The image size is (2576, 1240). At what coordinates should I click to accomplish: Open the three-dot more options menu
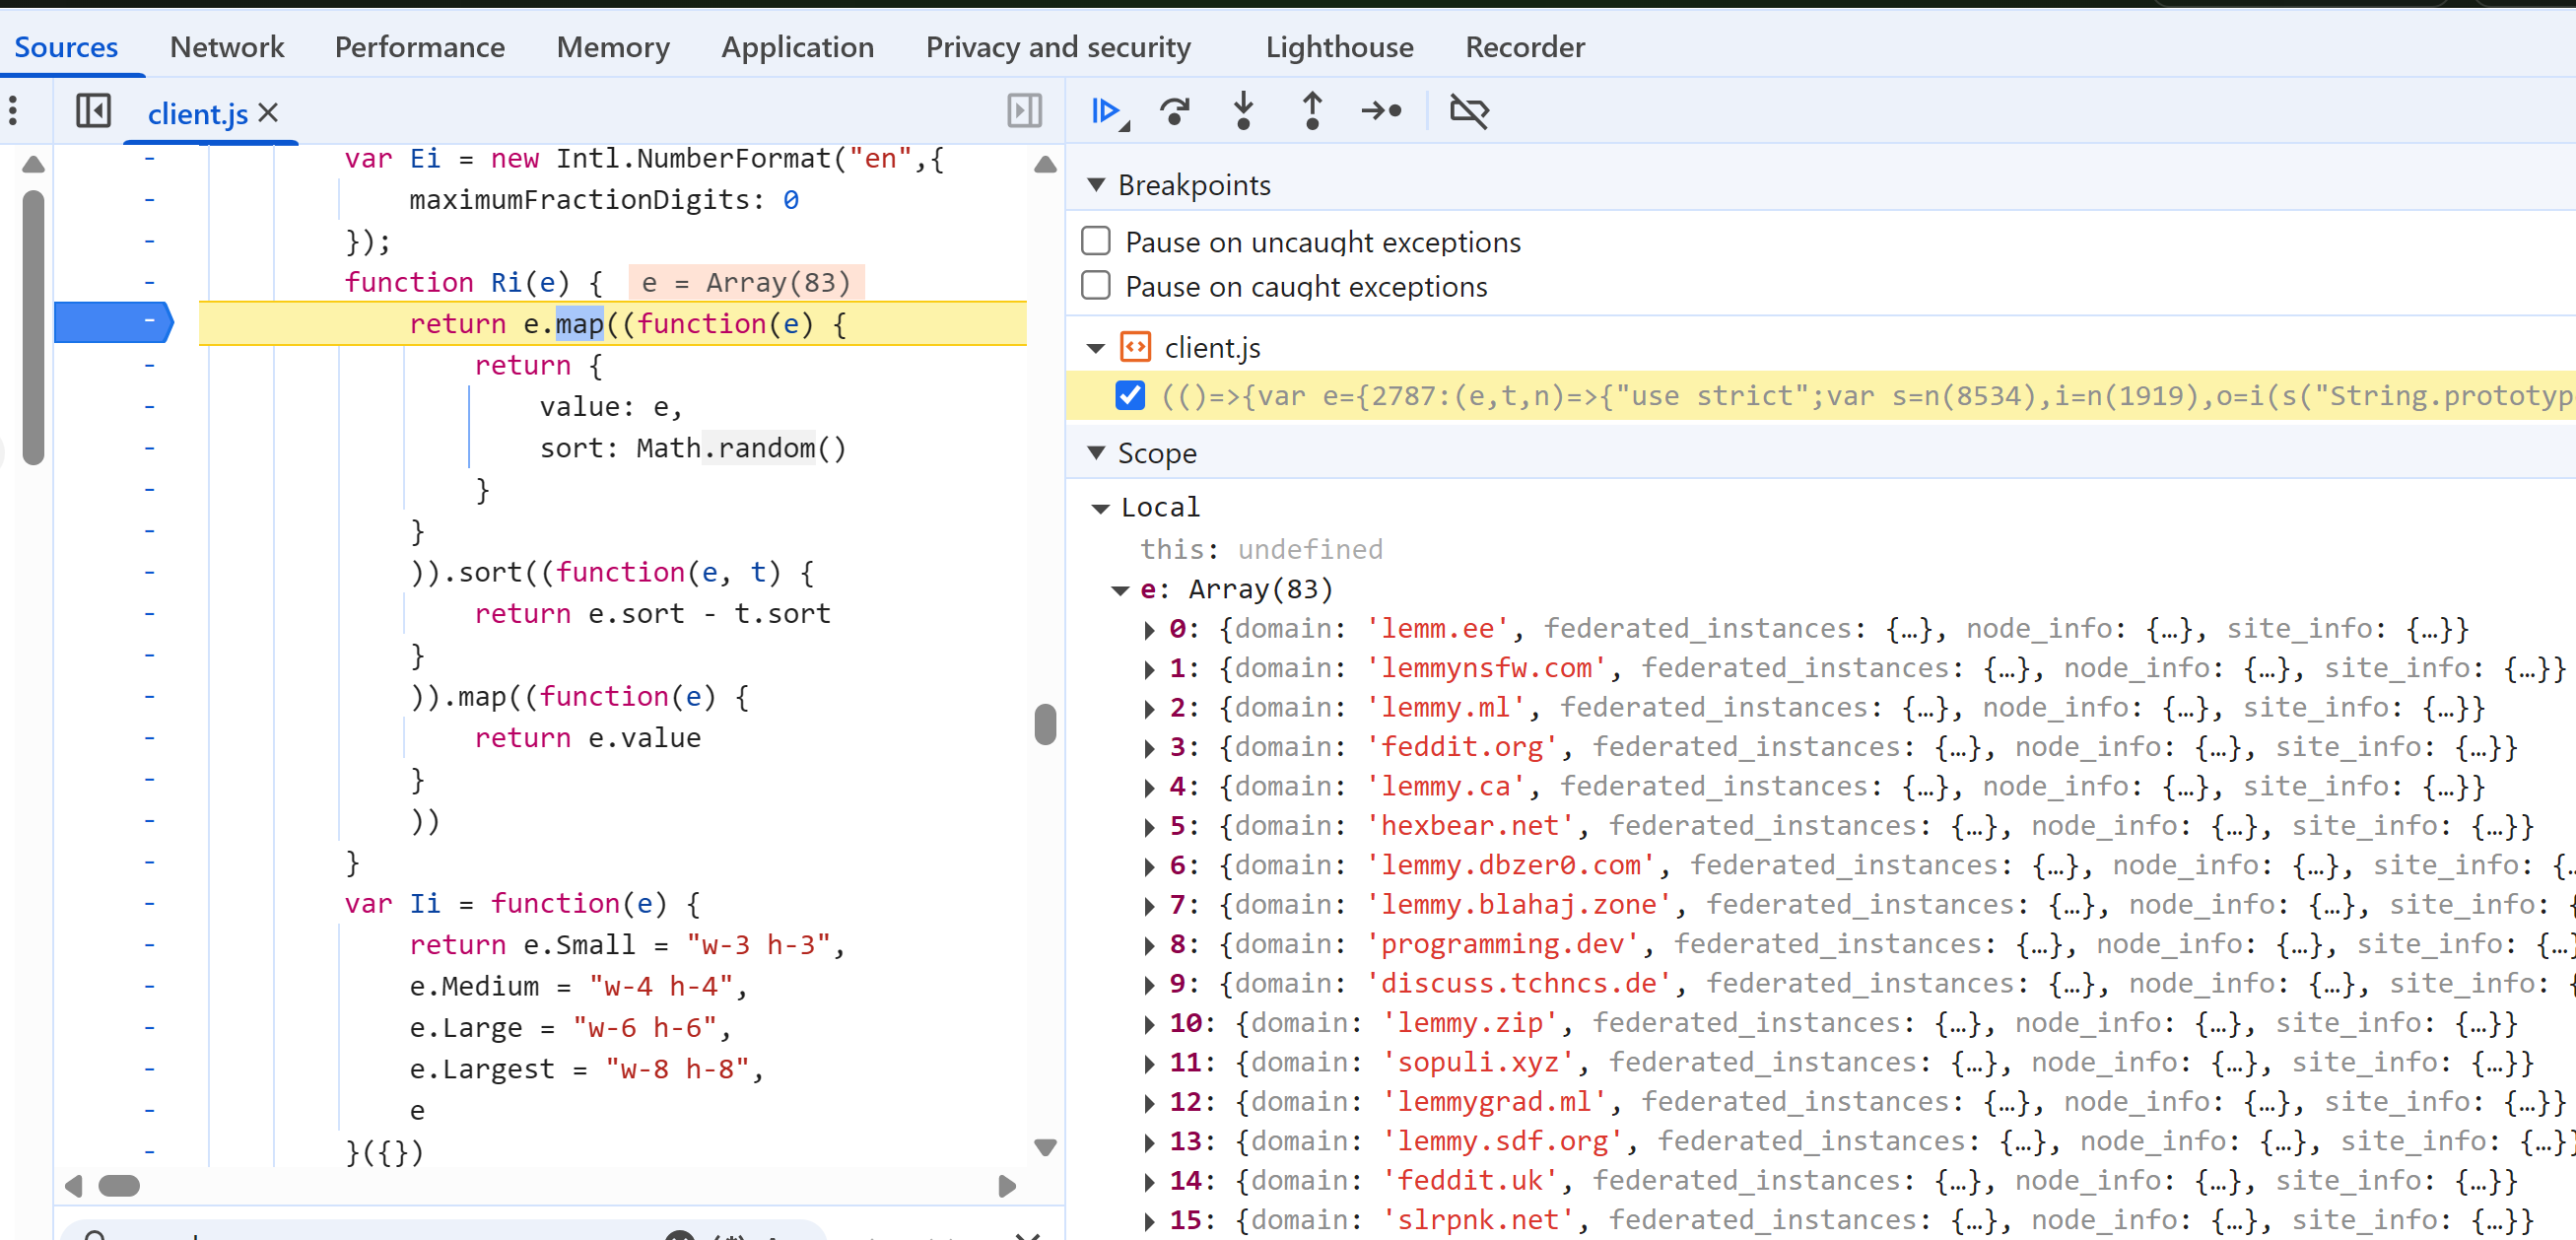tap(14, 110)
